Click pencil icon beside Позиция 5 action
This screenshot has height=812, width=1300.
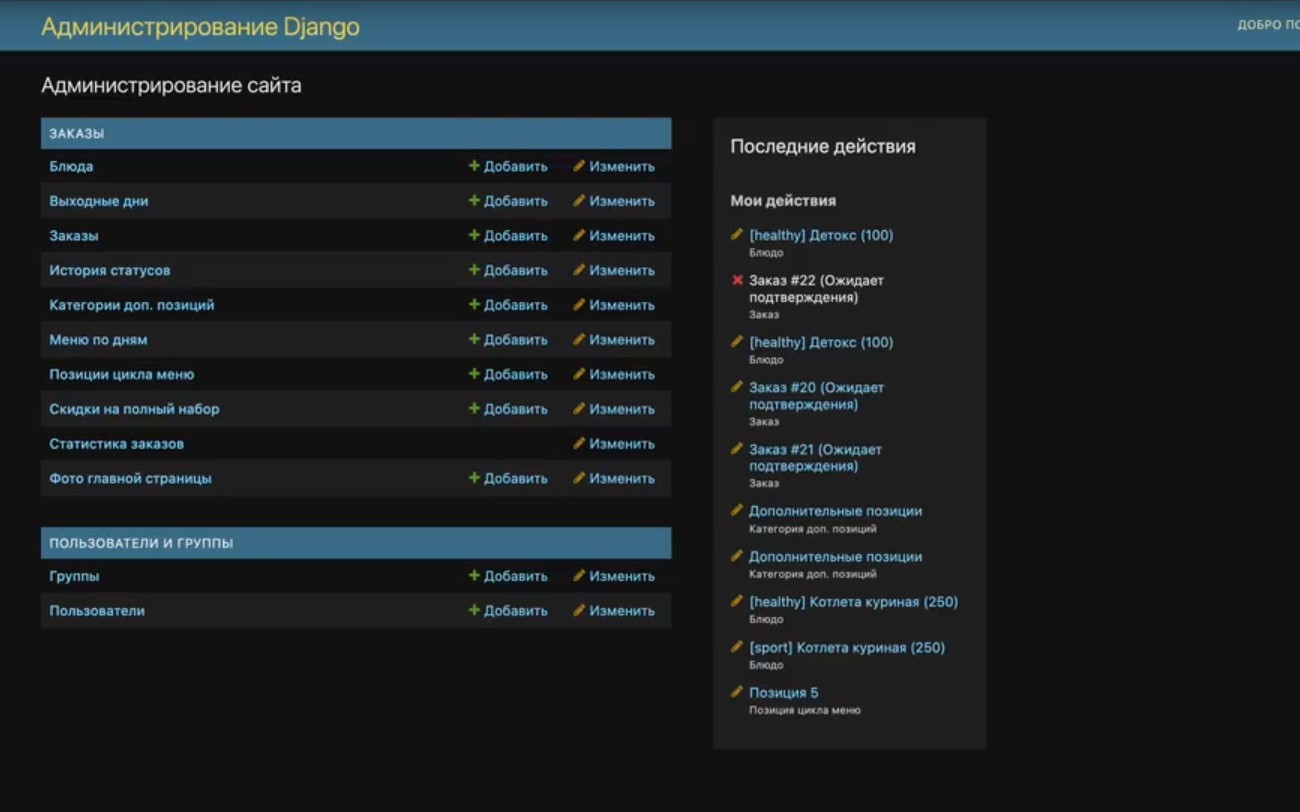click(x=737, y=691)
